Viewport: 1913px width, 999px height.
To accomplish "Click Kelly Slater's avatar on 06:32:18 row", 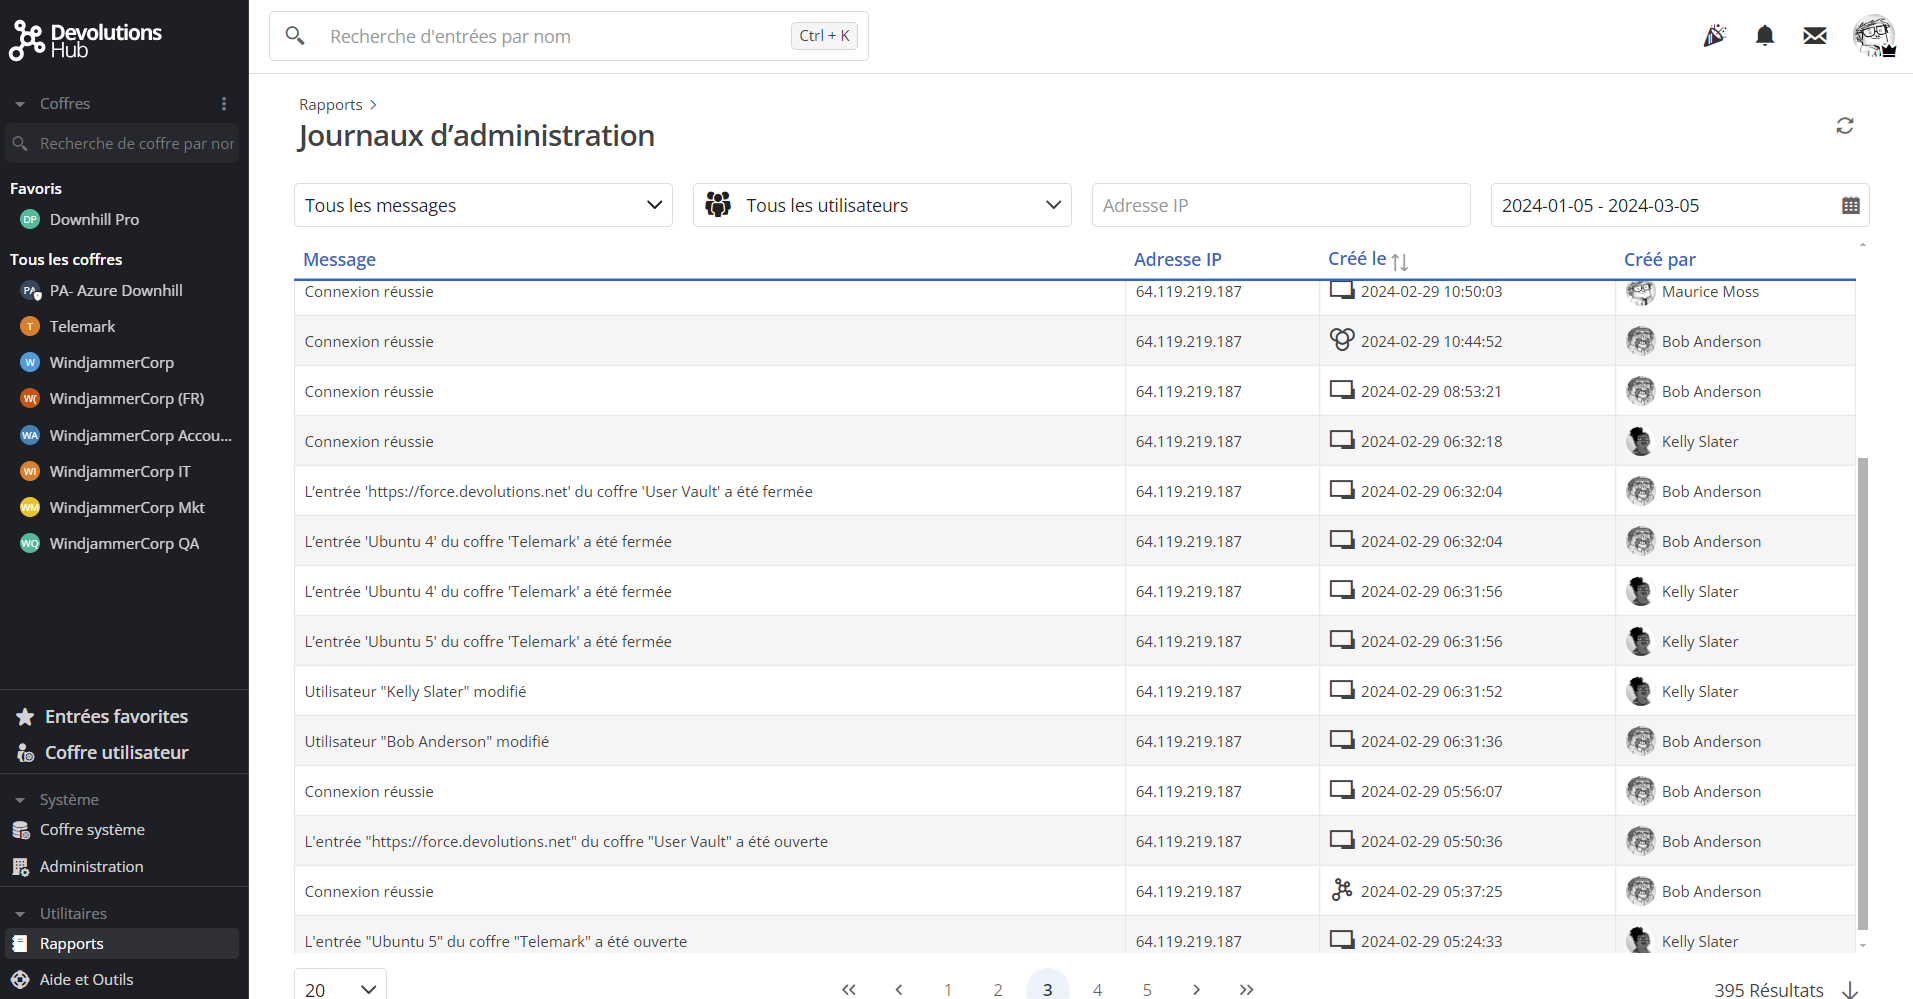I will 1640,441.
